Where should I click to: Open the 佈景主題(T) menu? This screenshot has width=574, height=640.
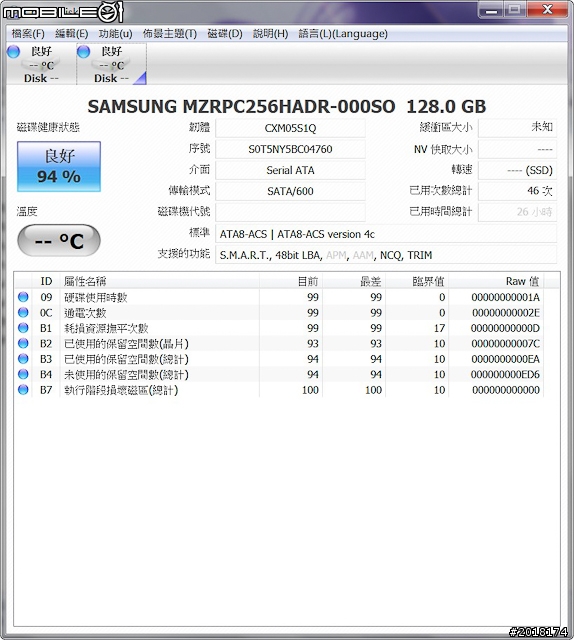click(x=170, y=33)
